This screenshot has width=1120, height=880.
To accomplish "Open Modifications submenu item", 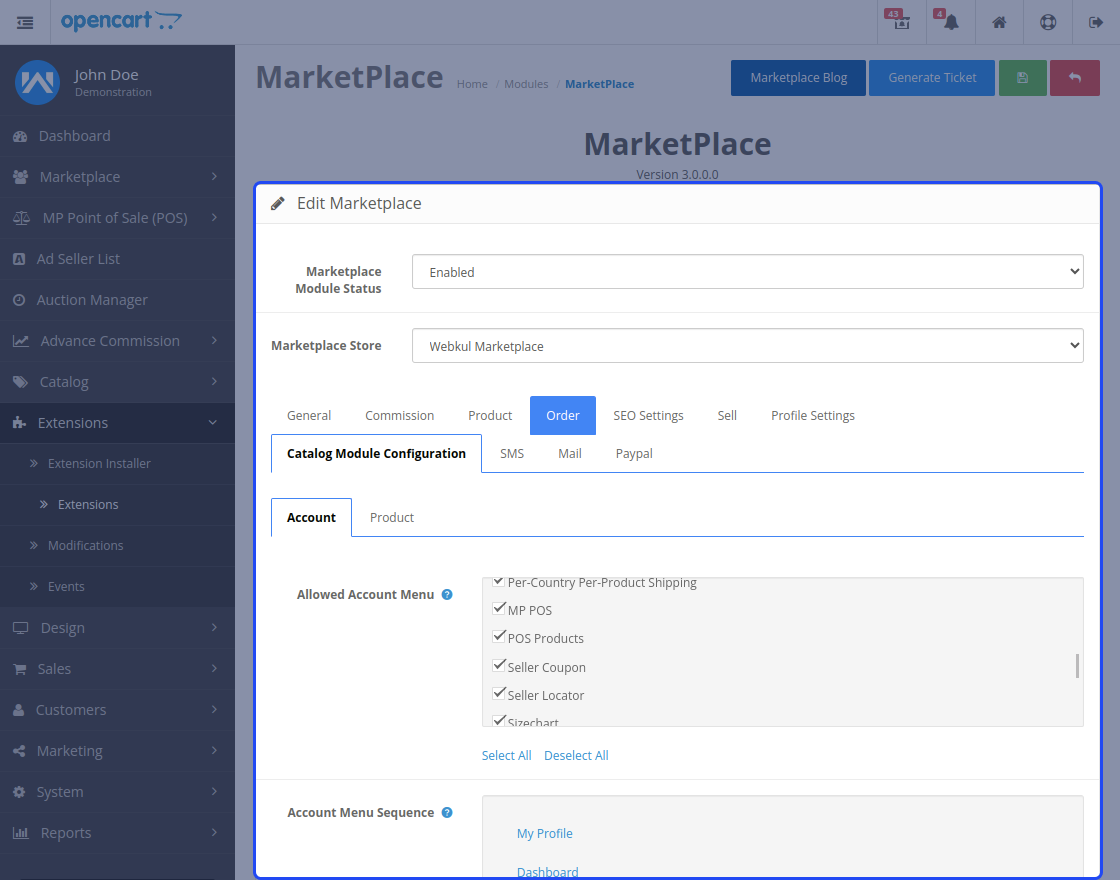I will tap(86, 546).
